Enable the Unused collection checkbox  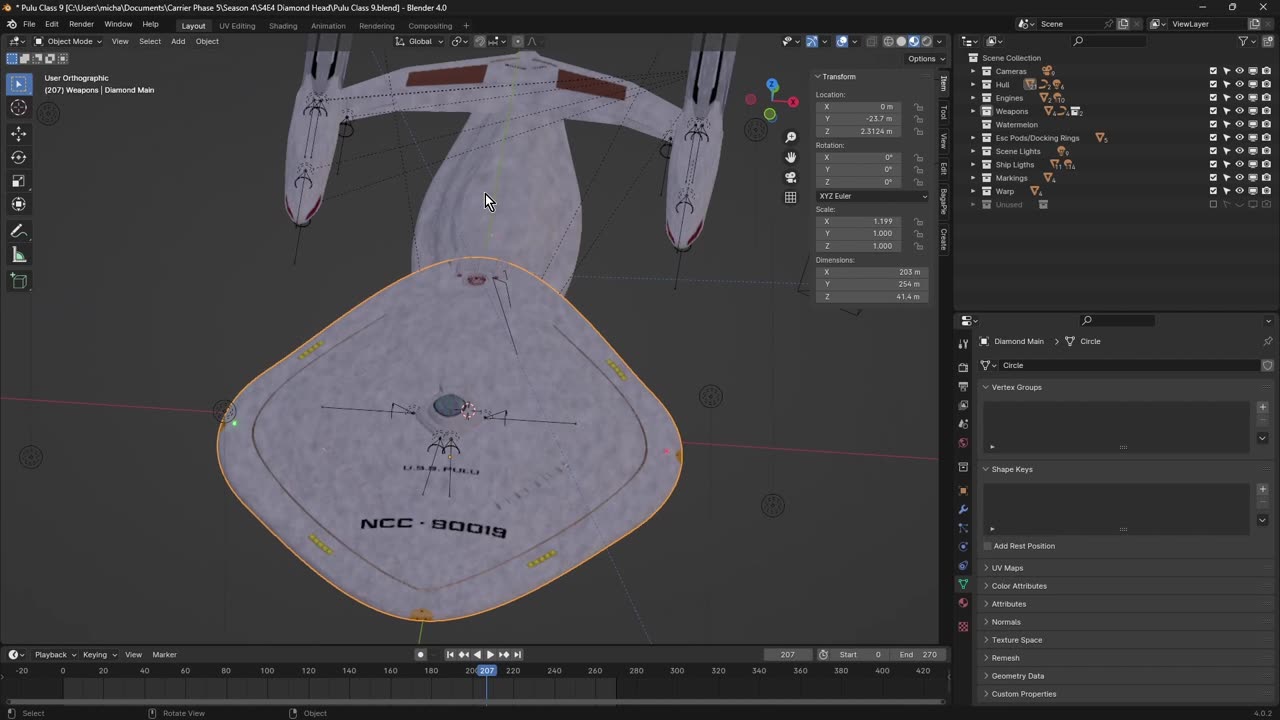1213,204
